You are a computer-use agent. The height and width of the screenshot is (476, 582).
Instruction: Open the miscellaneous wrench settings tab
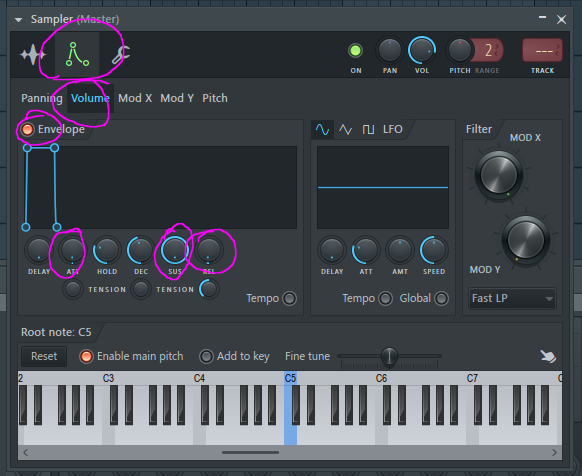(121, 55)
